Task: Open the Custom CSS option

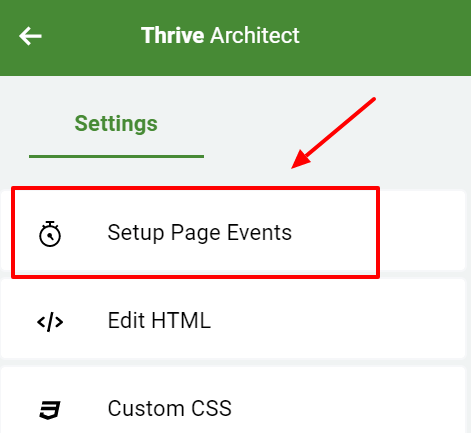Action: tap(233, 400)
